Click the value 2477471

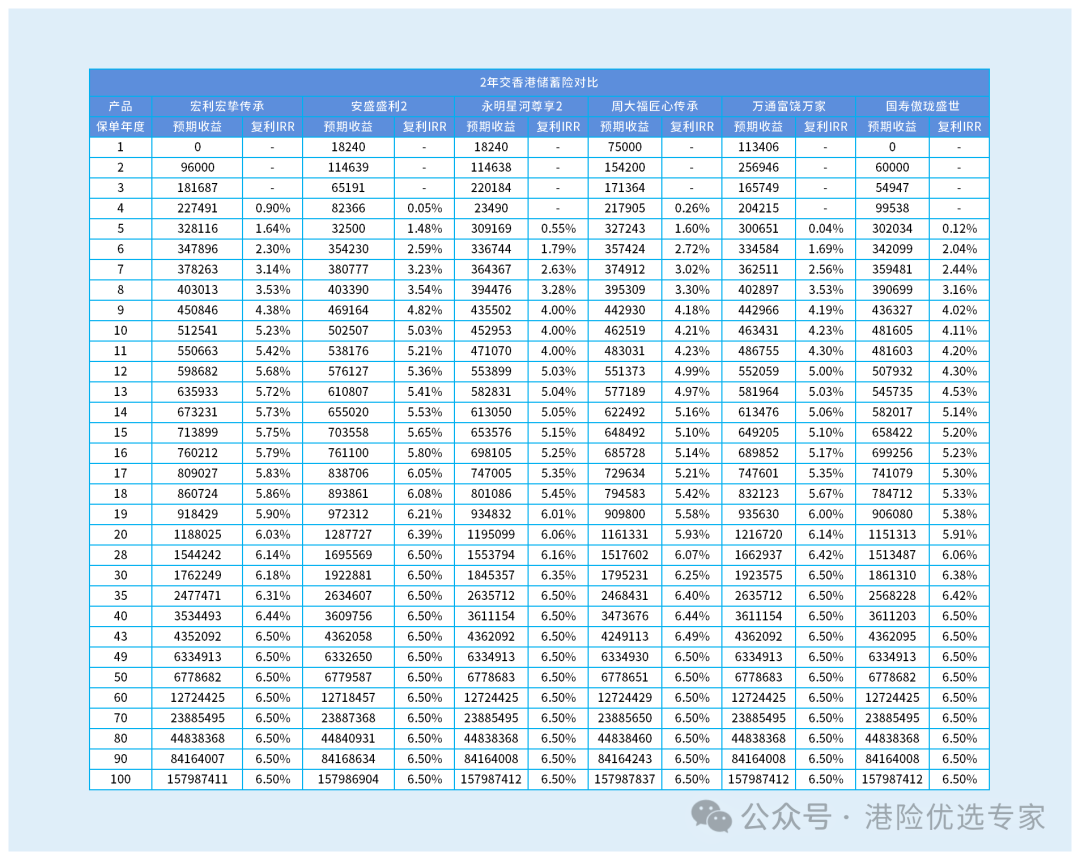click(198, 596)
